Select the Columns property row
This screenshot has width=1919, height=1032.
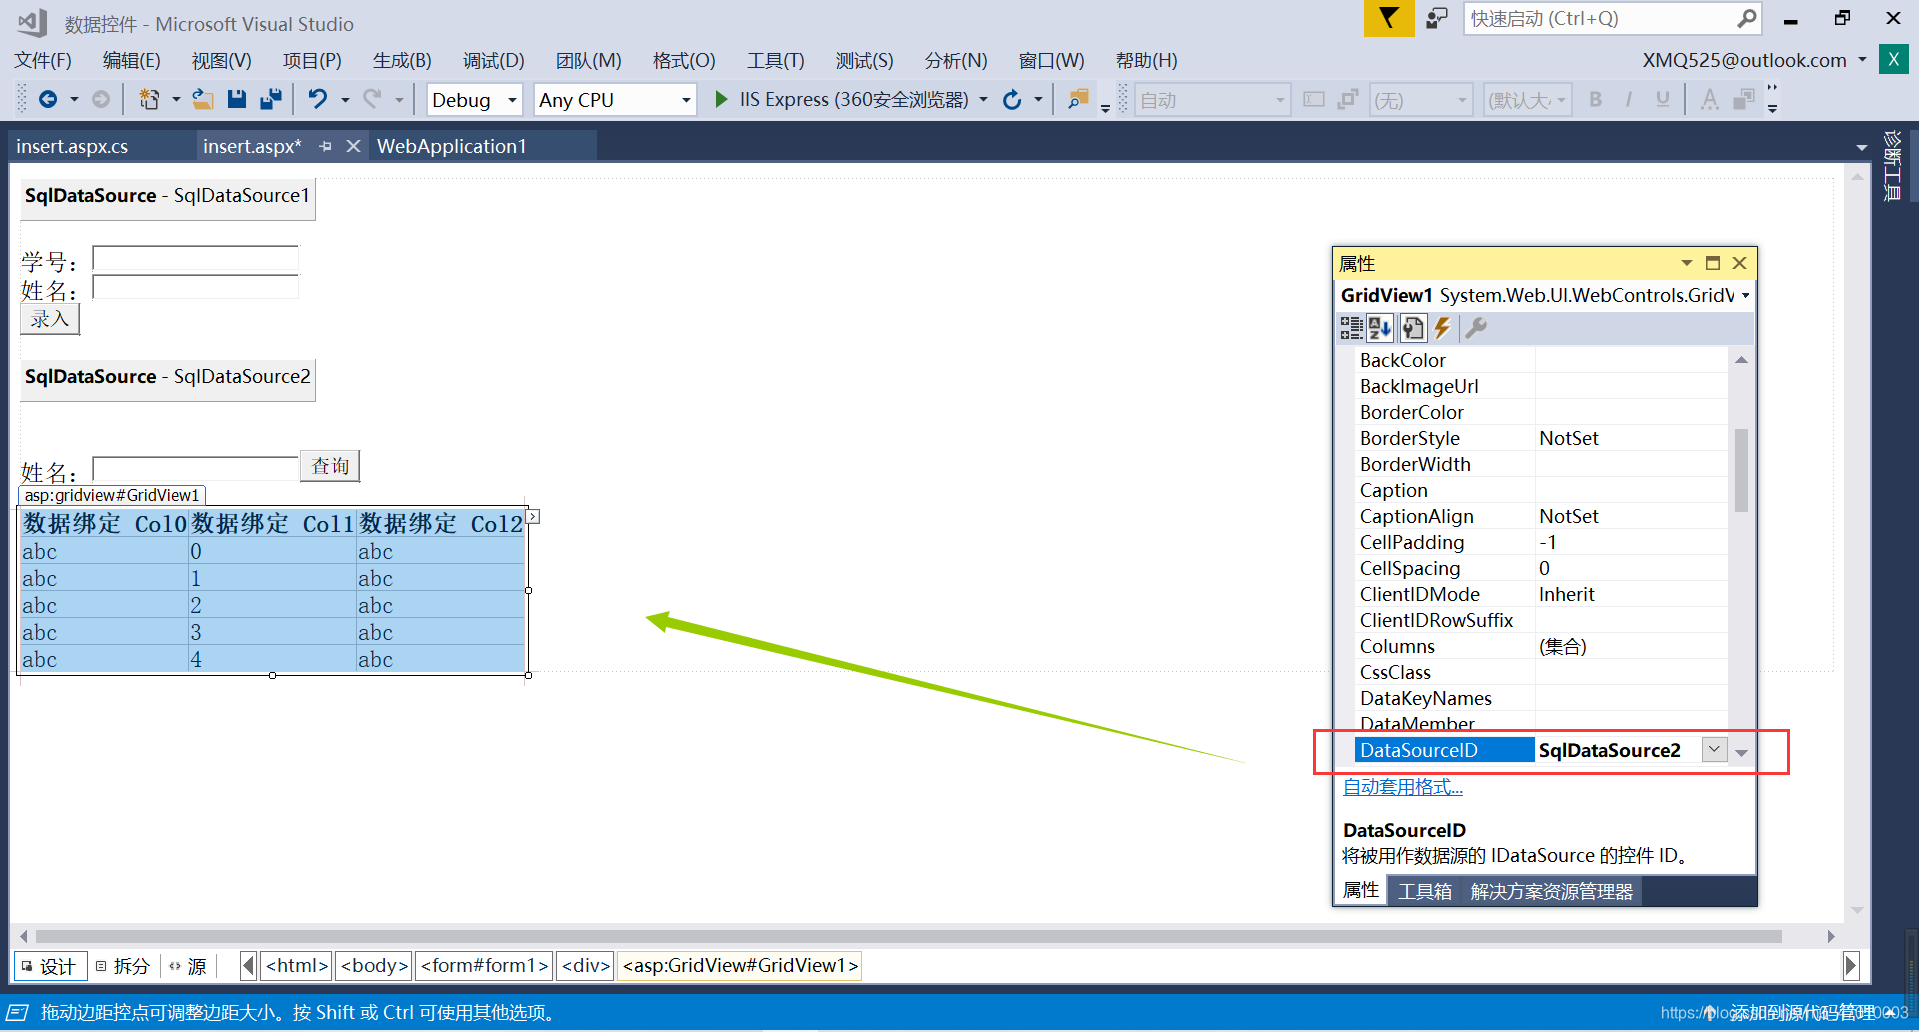coord(1542,646)
